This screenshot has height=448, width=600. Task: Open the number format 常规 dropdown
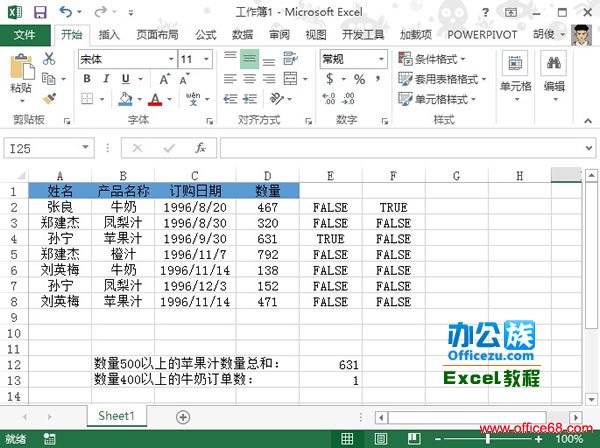point(382,59)
